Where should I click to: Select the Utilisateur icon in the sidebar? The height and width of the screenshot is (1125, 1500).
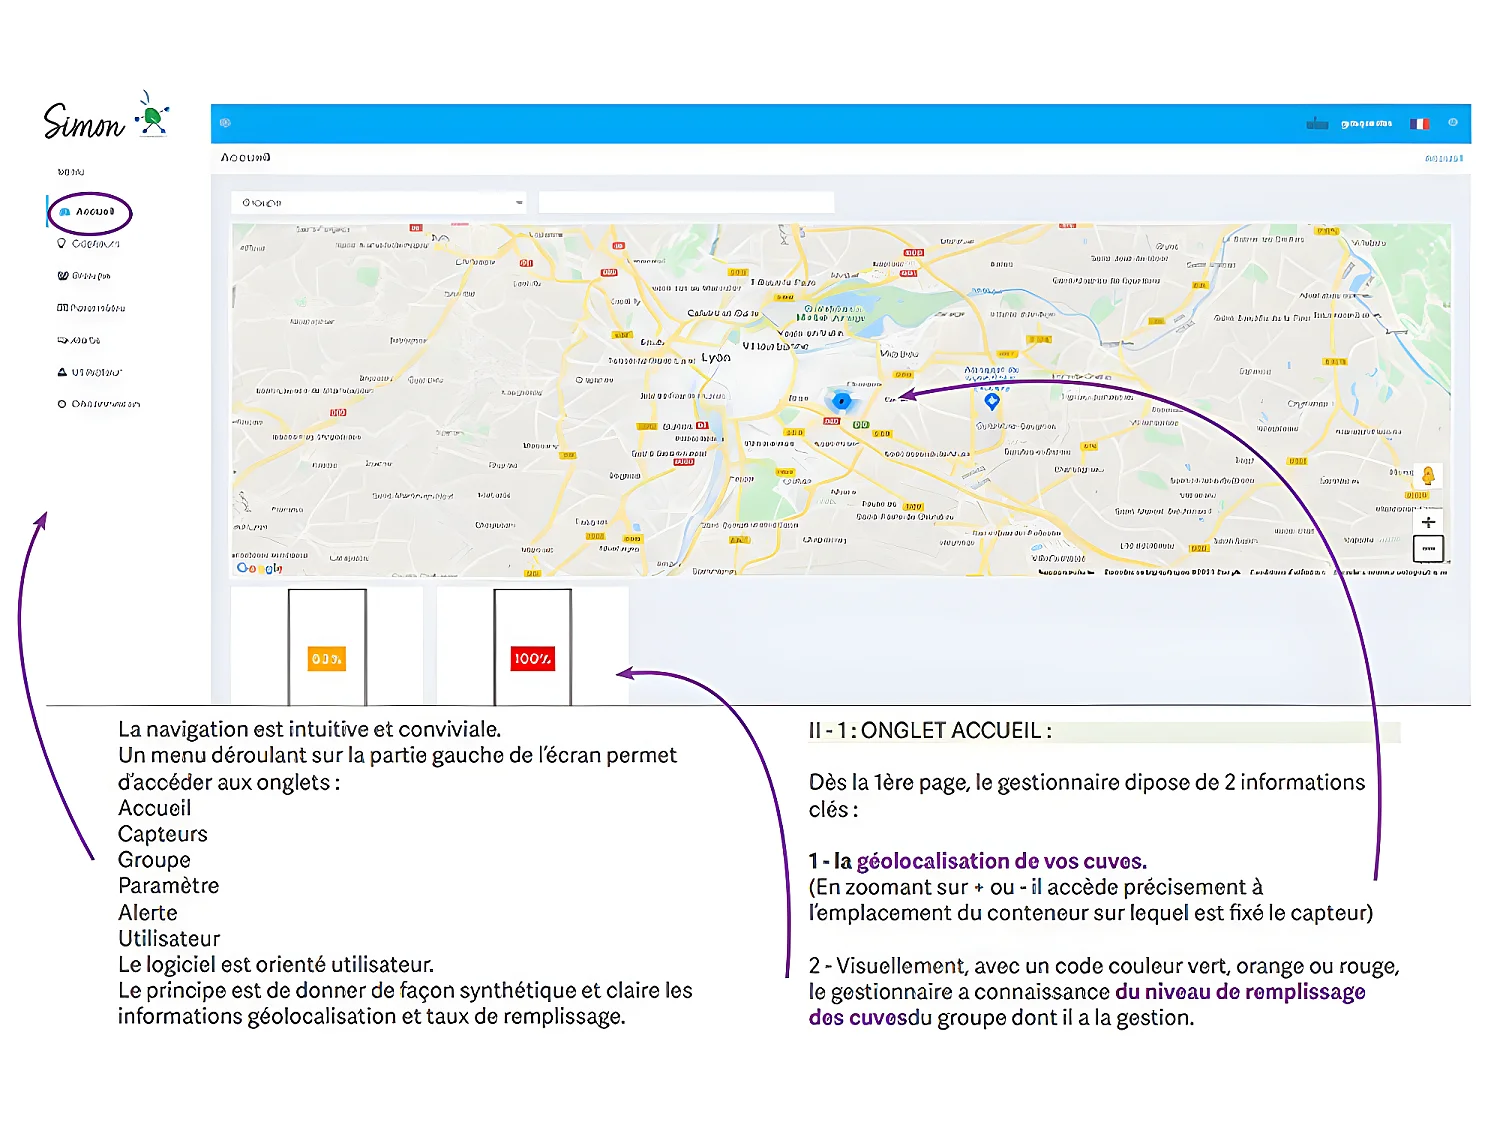click(x=61, y=371)
